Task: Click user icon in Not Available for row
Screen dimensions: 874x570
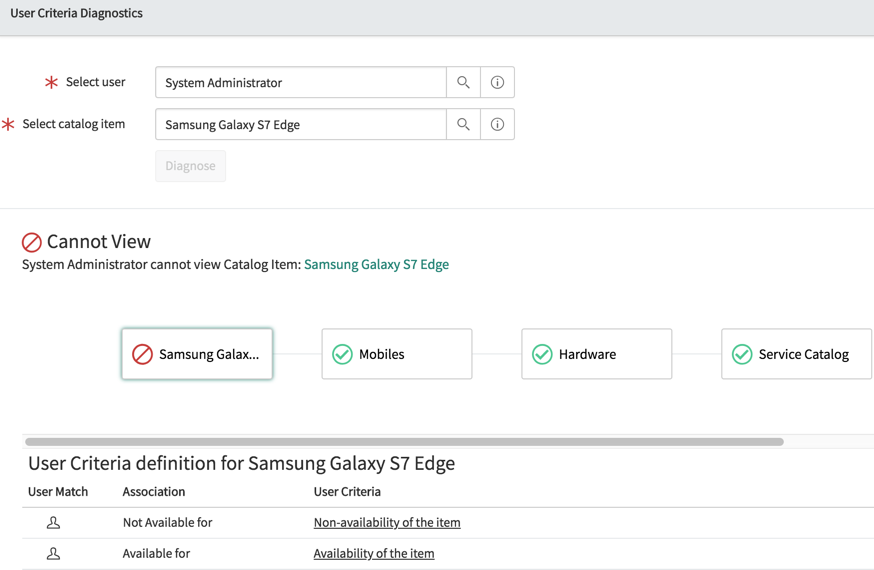Action: point(54,523)
